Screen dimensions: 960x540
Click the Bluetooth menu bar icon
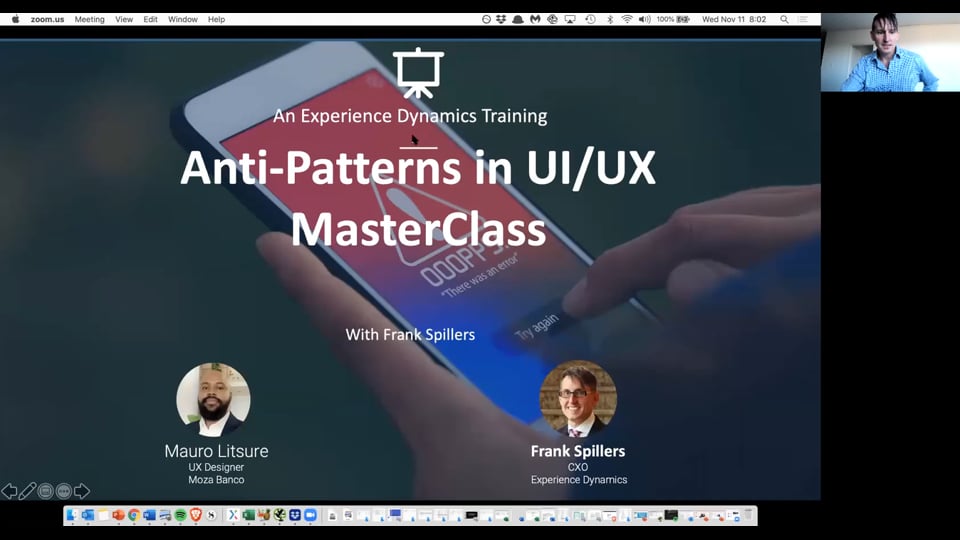tap(610, 19)
